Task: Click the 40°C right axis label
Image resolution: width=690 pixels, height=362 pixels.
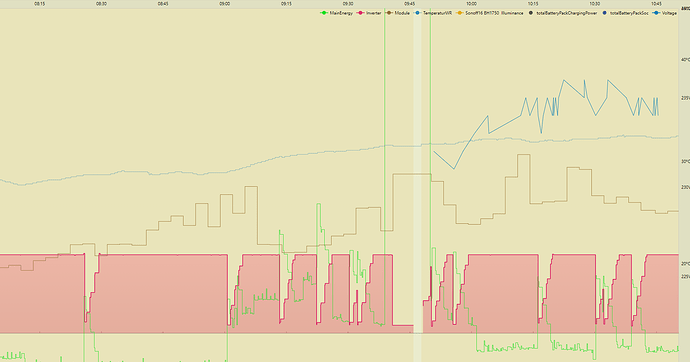Action: pyautogui.click(x=685, y=60)
